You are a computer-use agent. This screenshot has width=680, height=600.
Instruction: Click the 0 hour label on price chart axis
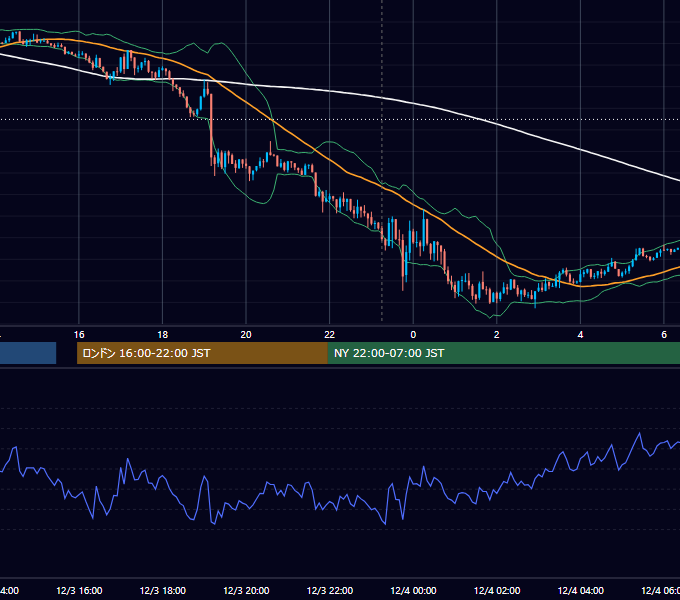(x=413, y=335)
